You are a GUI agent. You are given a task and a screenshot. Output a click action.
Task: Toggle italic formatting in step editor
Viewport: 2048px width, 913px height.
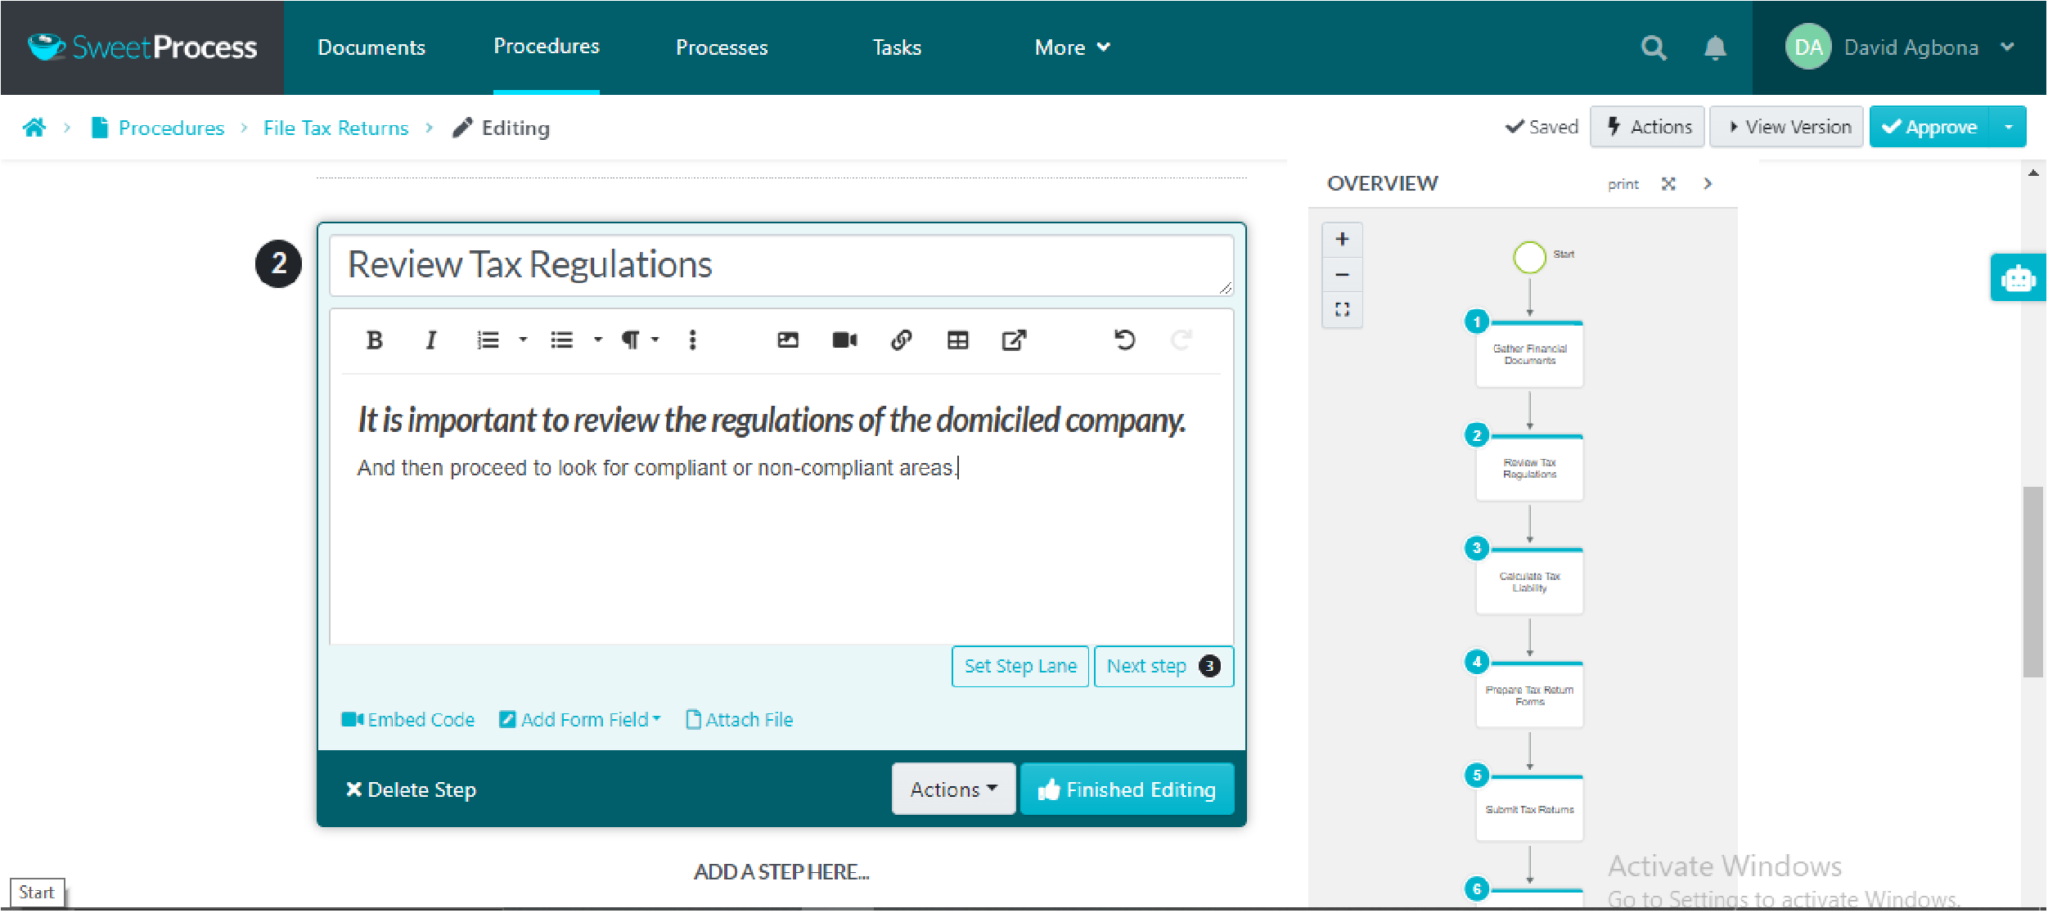coord(431,341)
